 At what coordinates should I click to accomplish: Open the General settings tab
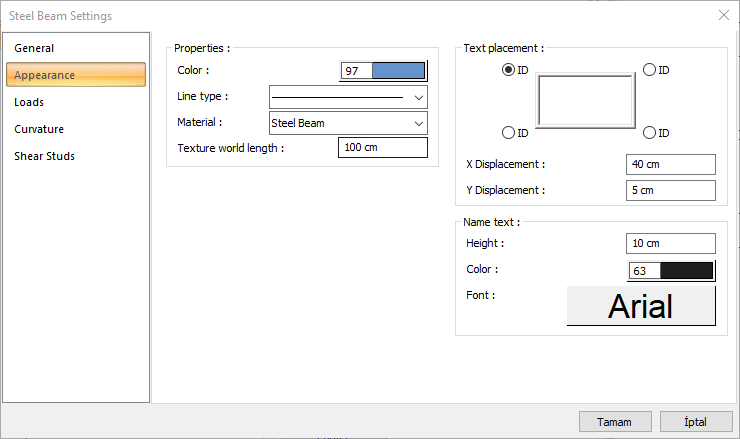34,48
